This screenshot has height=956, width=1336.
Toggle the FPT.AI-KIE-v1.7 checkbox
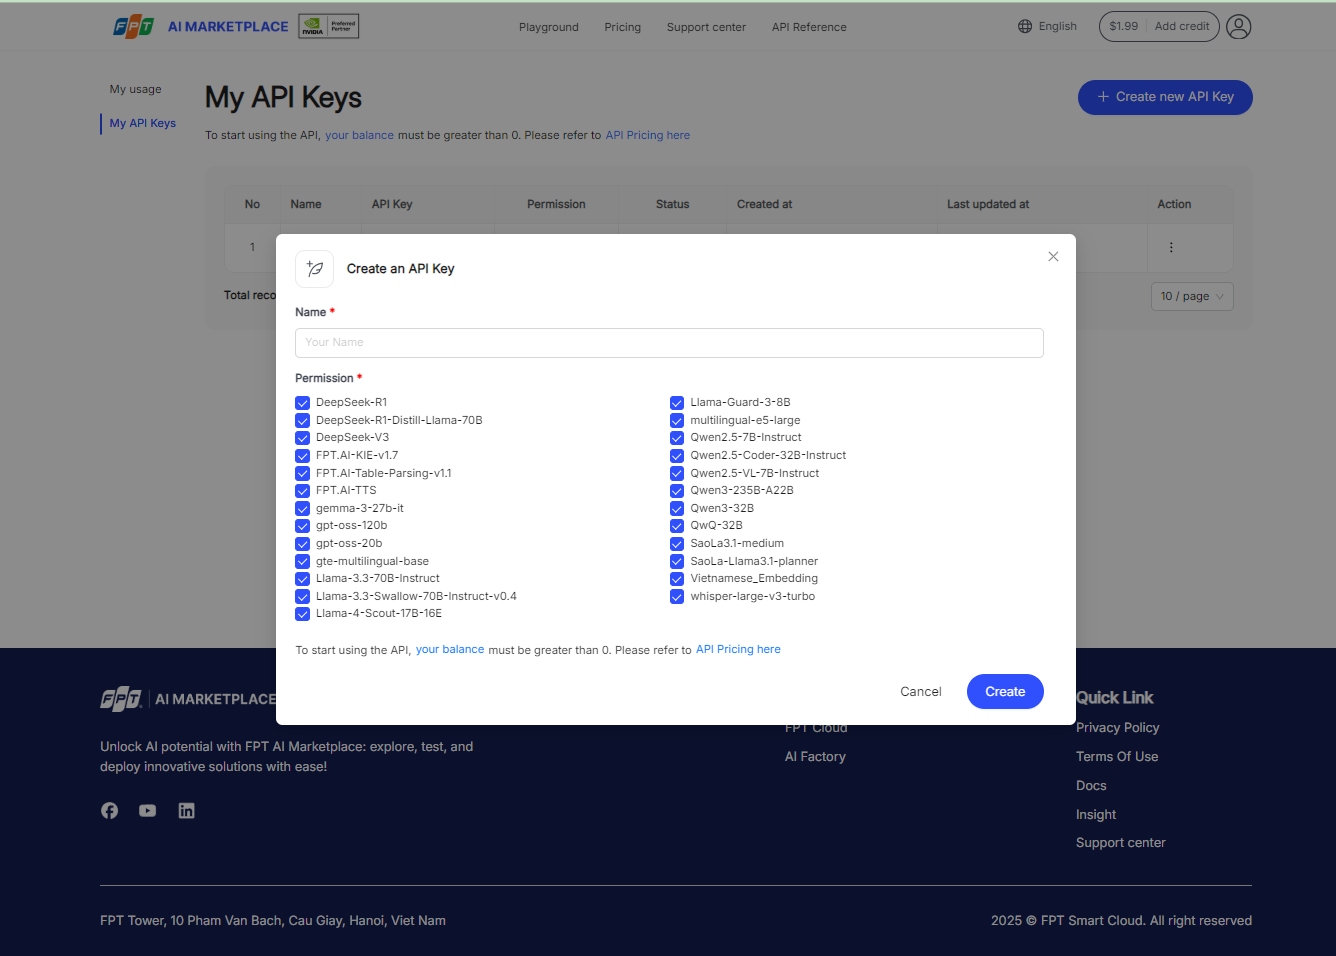click(x=302, y=456)
